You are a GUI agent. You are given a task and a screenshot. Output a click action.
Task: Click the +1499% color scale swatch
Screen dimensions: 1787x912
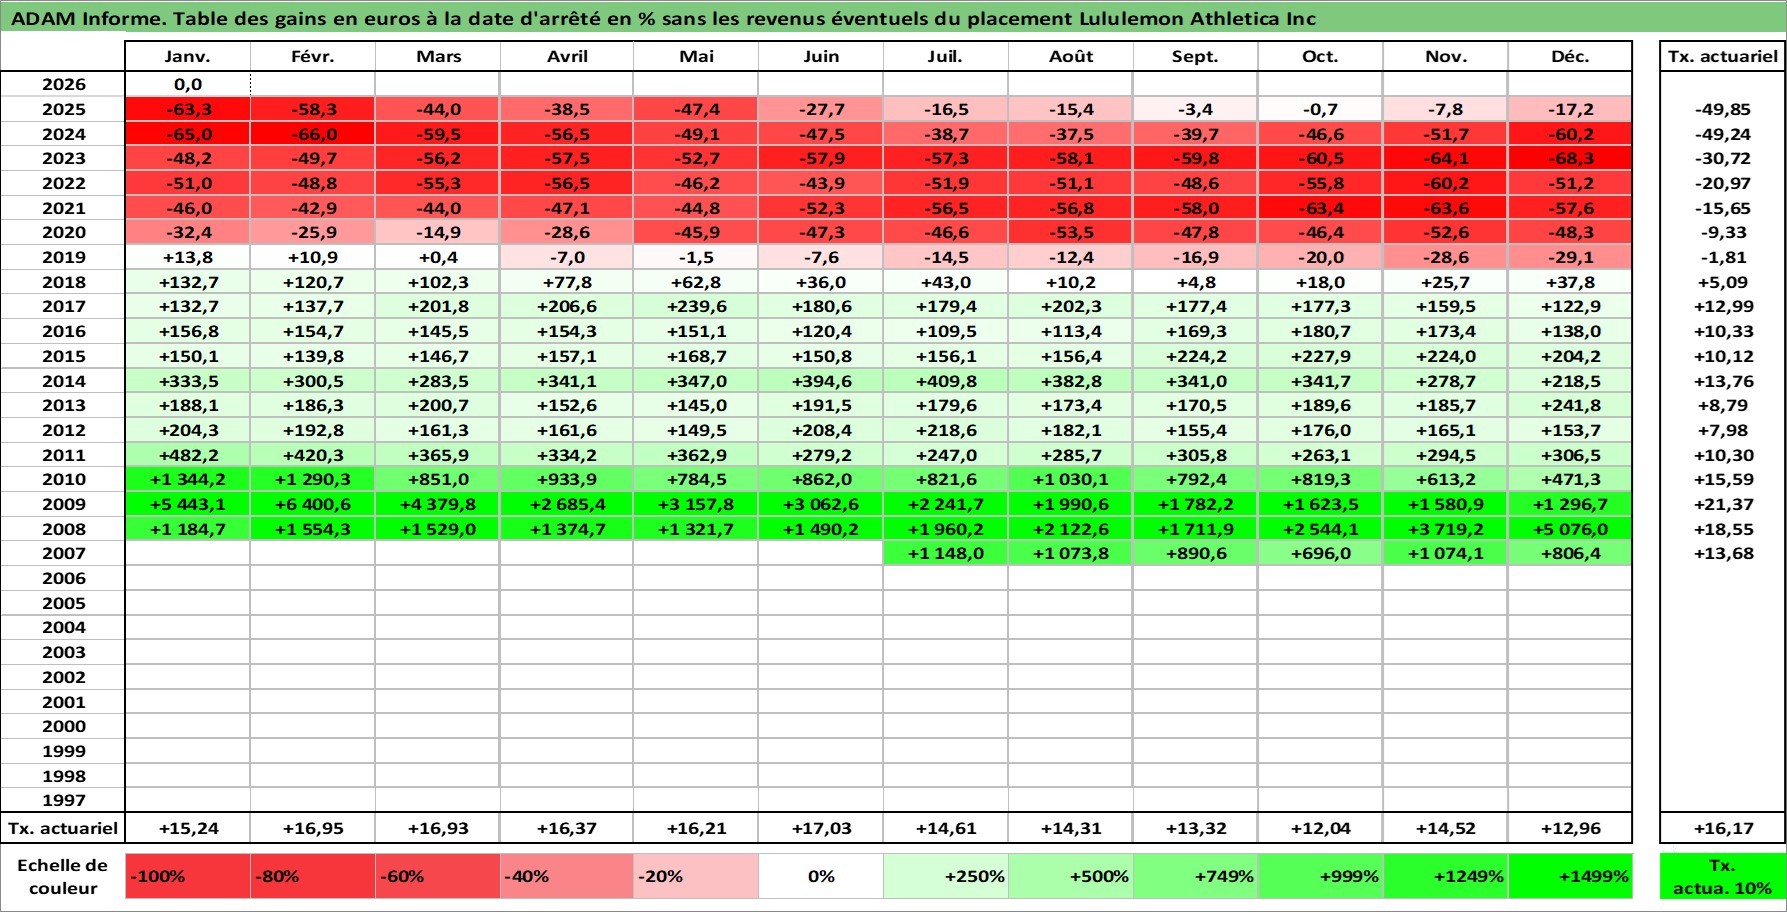[x=1570, y=876]
